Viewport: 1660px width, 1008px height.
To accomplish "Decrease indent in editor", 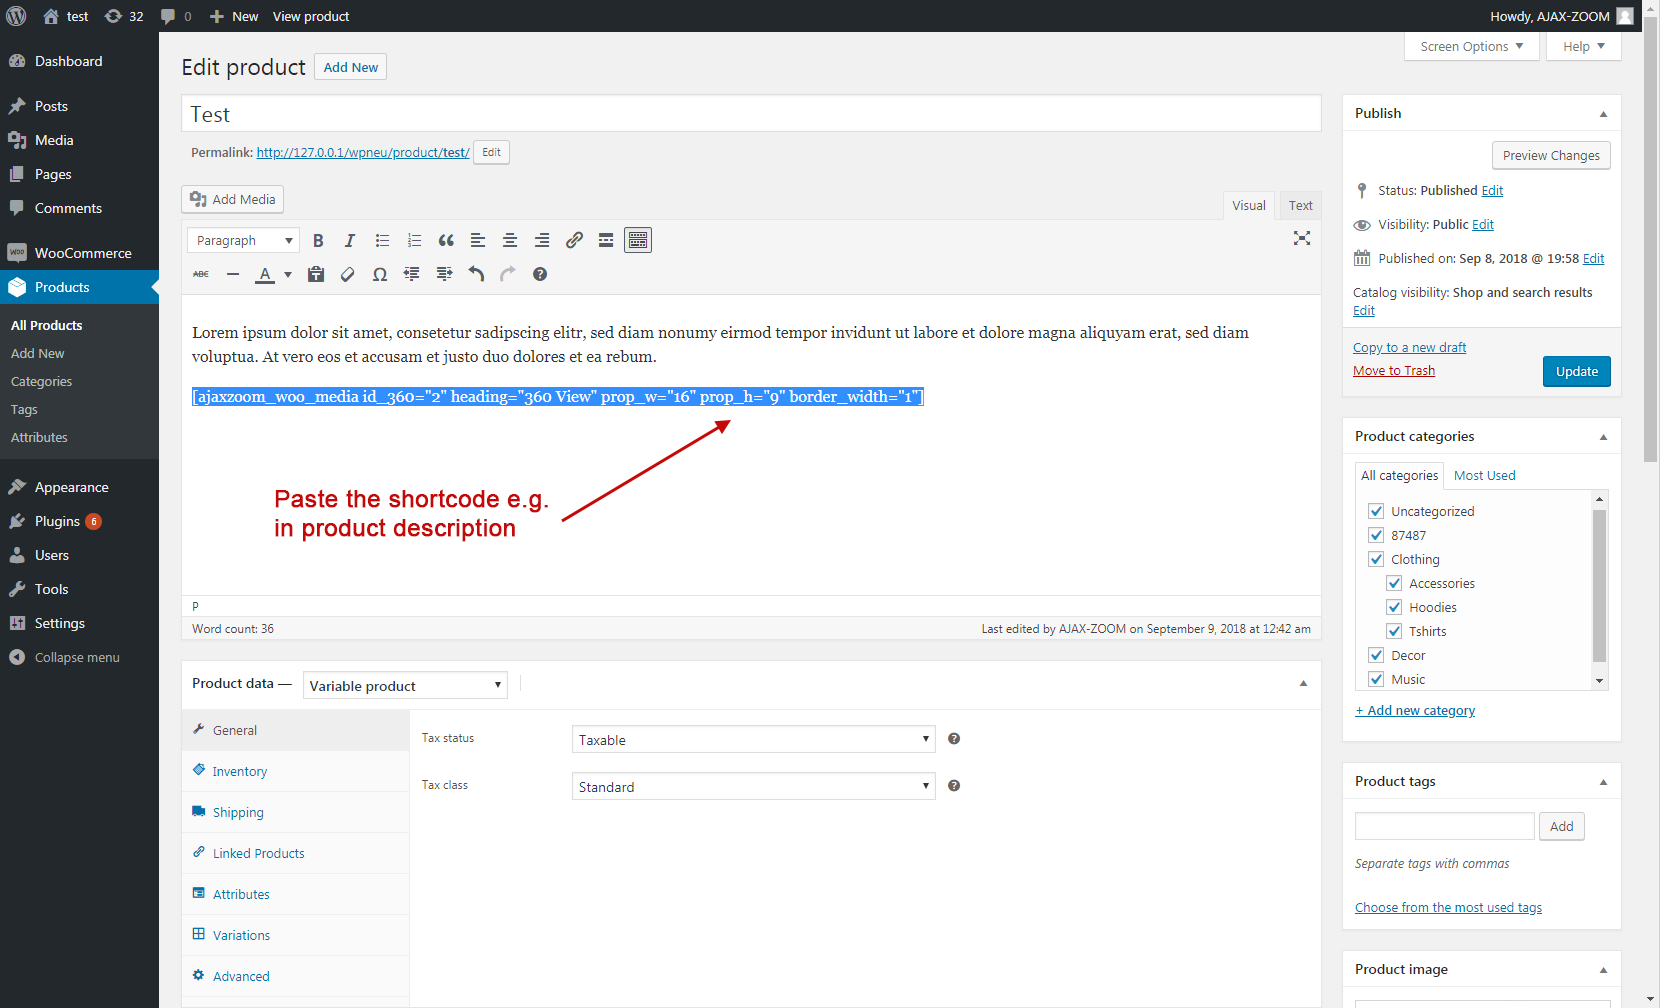I will [x=412, y=274].
